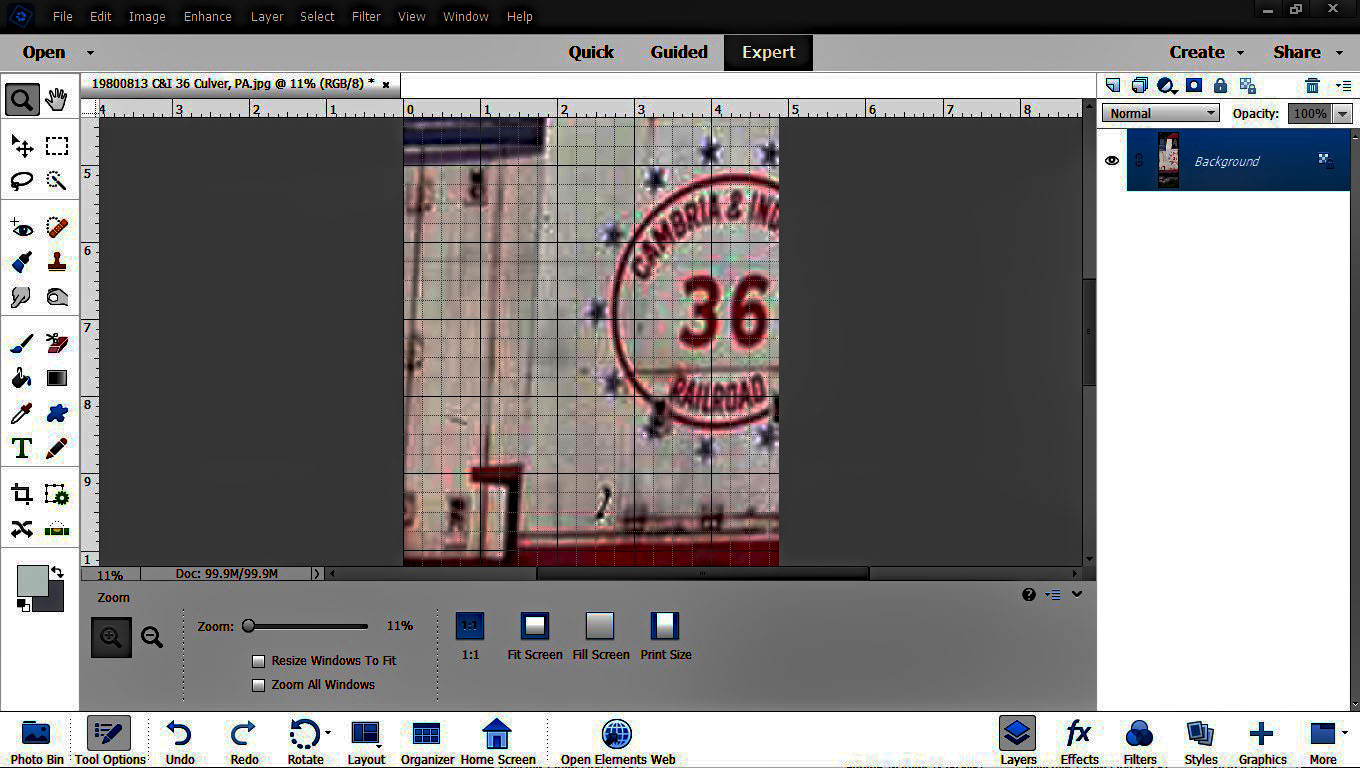
Task: Choose Zoom In mode in Tool Options
Action: coord(111,637)
